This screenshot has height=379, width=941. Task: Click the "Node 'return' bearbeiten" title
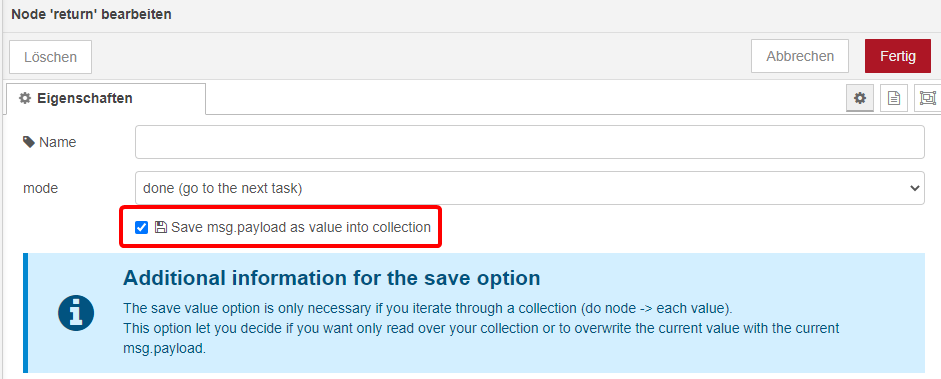click(x=91, y=14)
